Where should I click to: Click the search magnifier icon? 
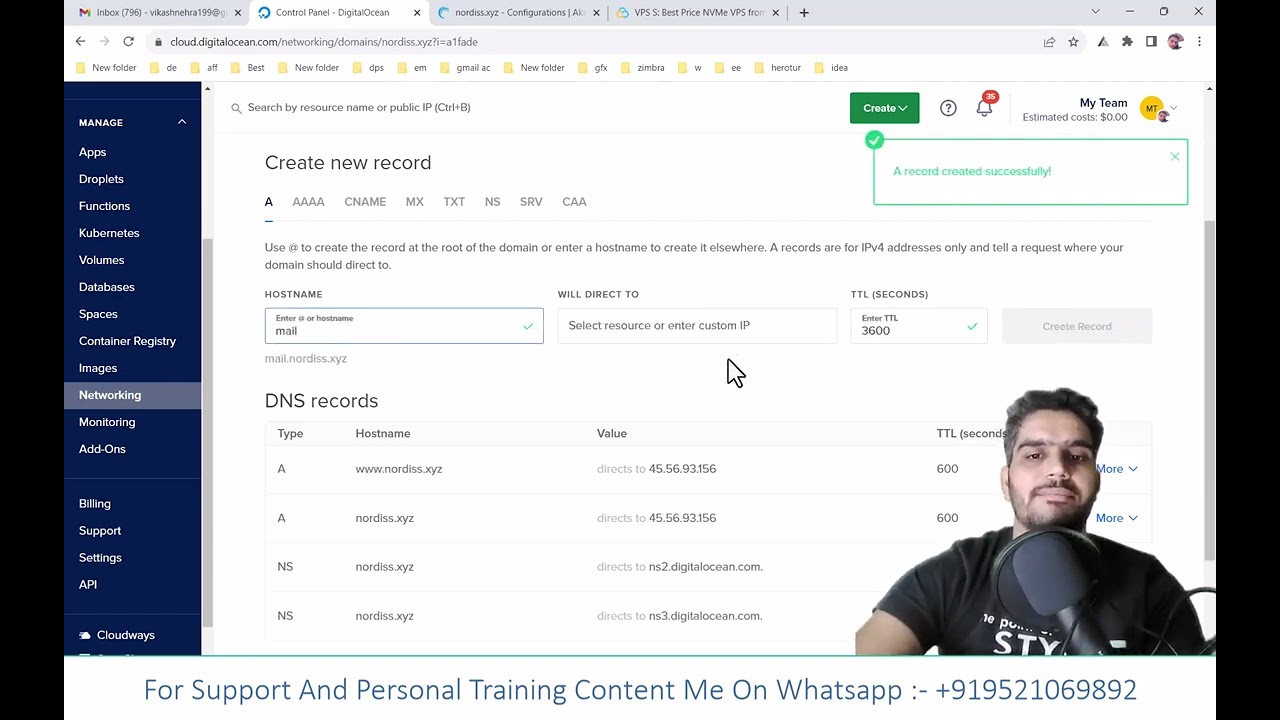(237, 108)
